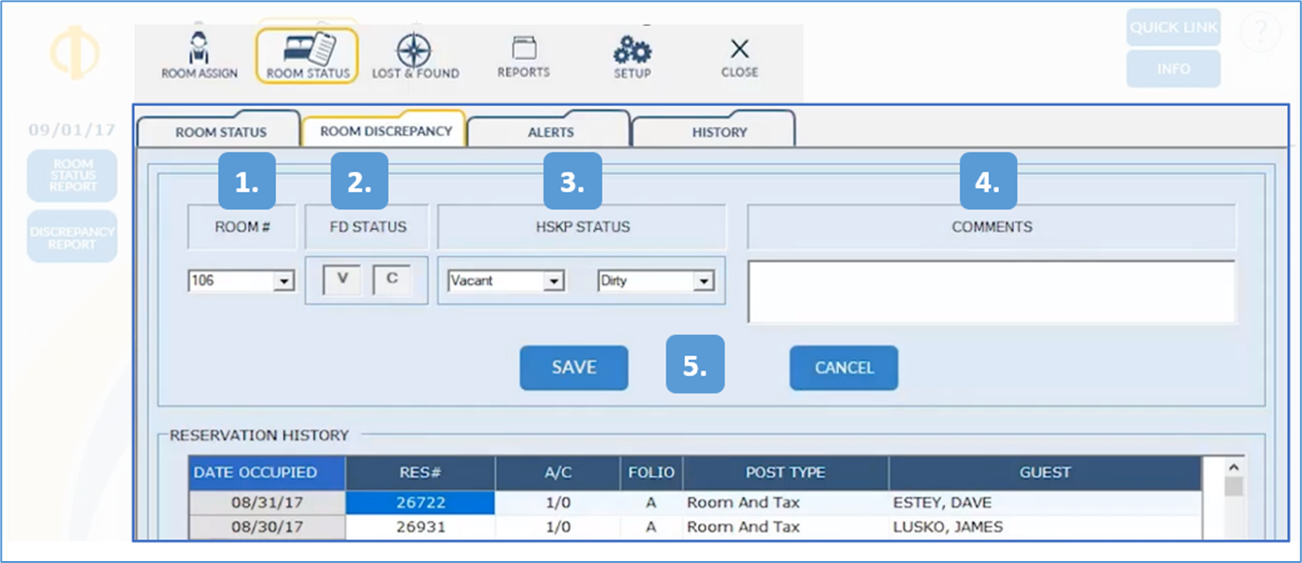Toggle the FD status C box
Image resolution: width=1302 pixels, height=563 pixels.
(392, 280)
